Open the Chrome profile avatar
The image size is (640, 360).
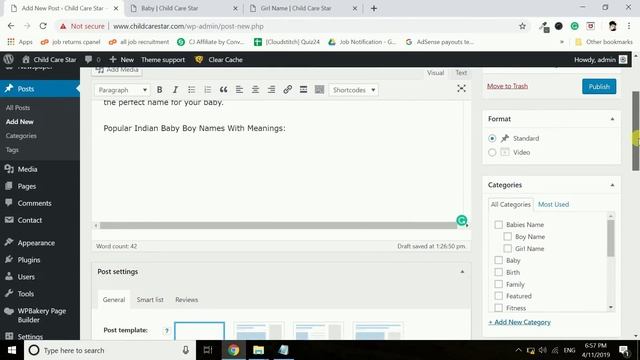coord(612,26)
